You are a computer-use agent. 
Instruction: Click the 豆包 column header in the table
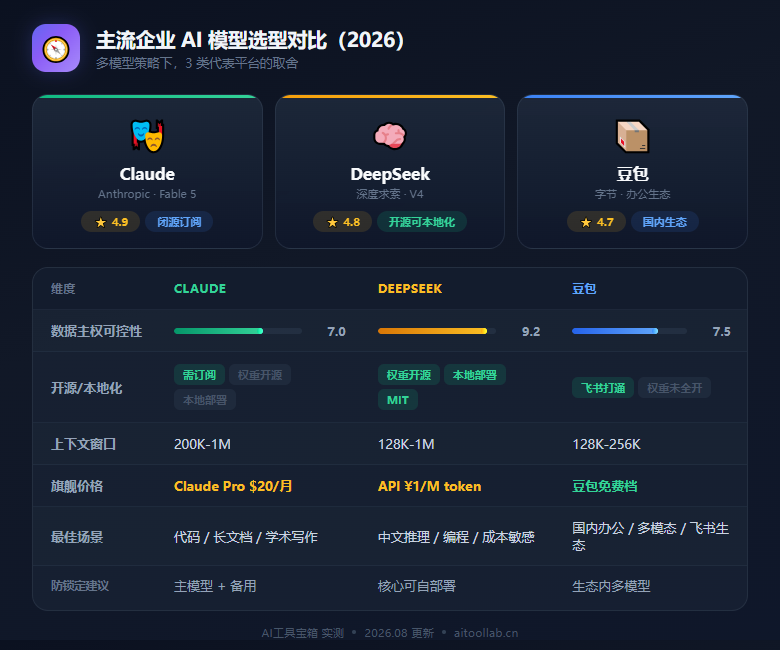584,288
